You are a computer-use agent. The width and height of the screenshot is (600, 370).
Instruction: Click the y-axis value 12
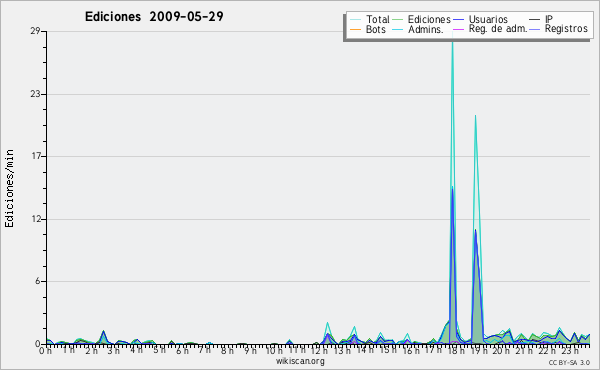36,219
